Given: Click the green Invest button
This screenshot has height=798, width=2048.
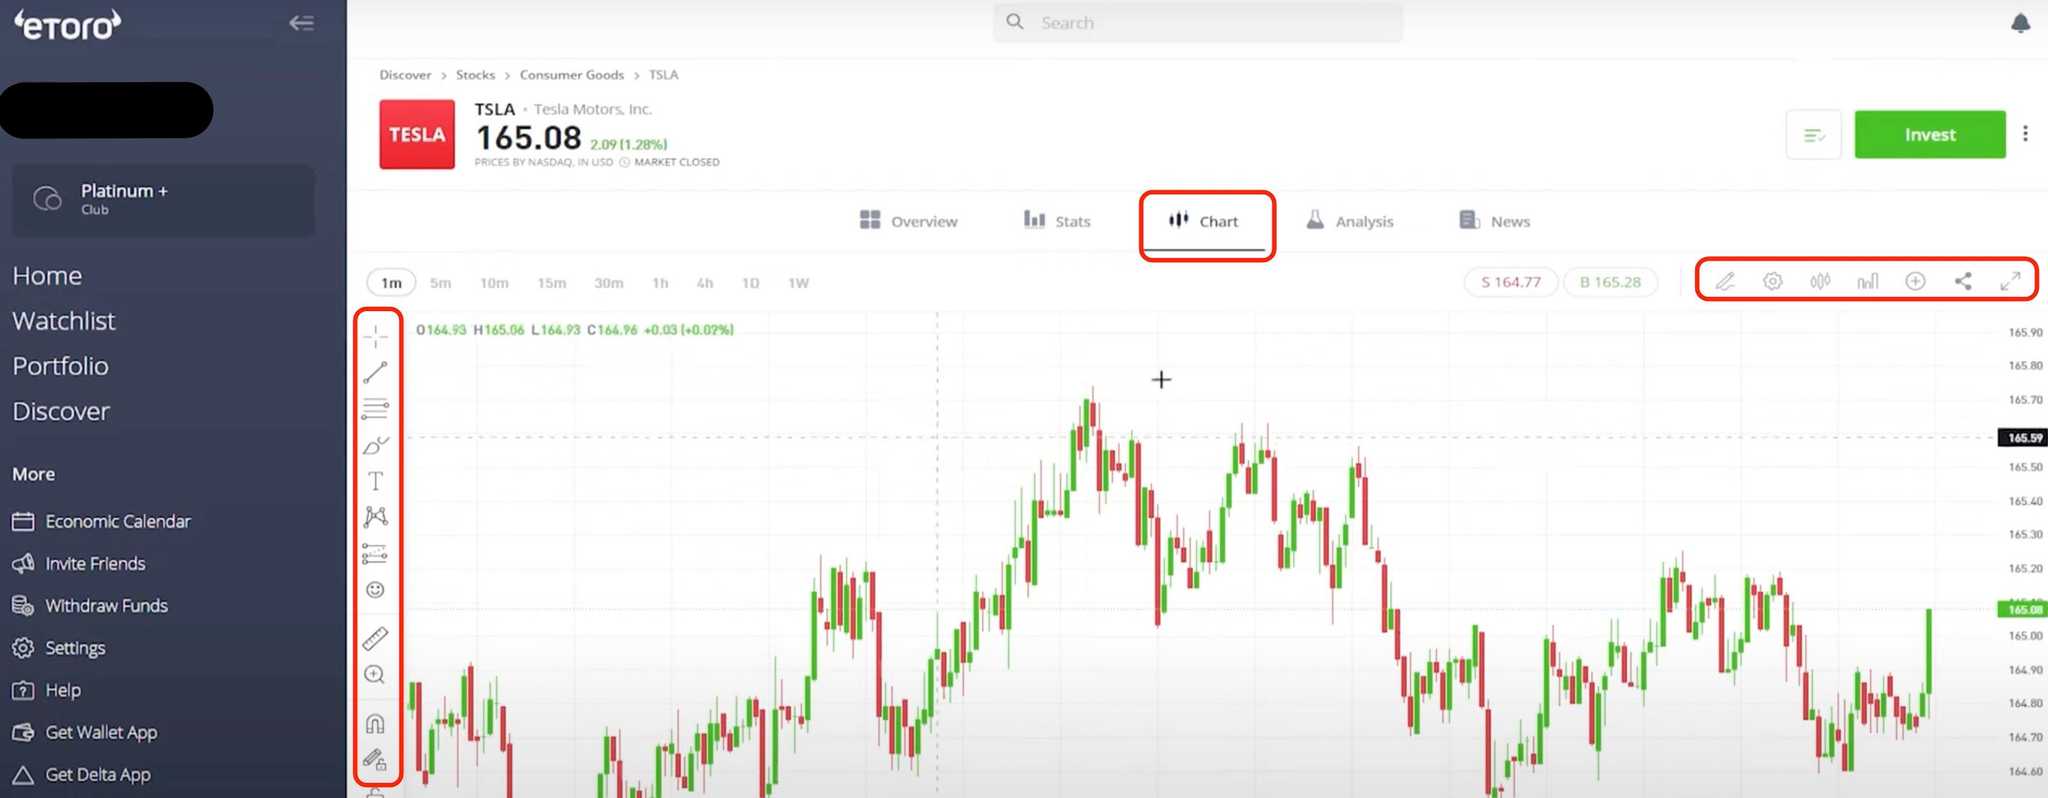Looking at the screenshot, I should [1929, 134].
